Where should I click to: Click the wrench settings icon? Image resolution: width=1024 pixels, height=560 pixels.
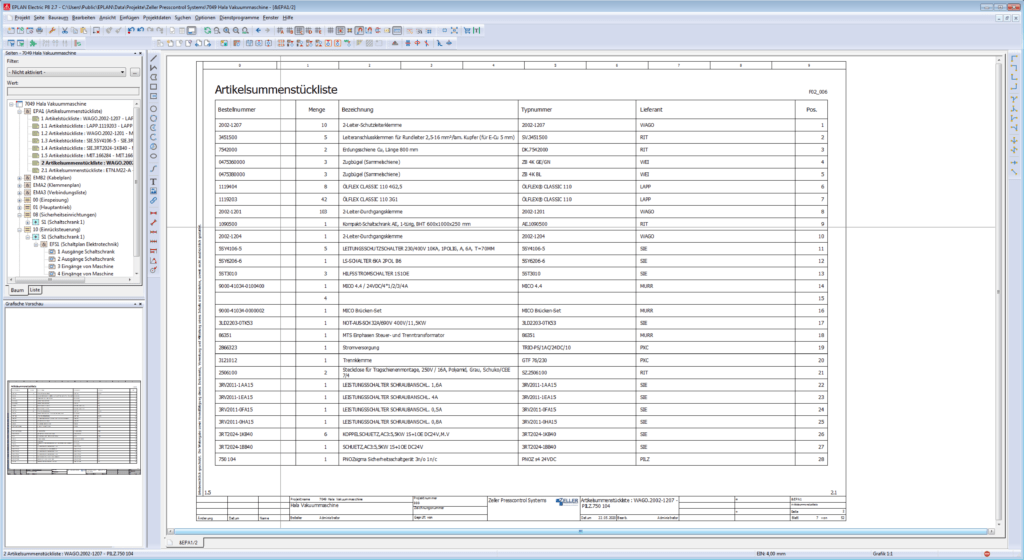coord(52,30)
